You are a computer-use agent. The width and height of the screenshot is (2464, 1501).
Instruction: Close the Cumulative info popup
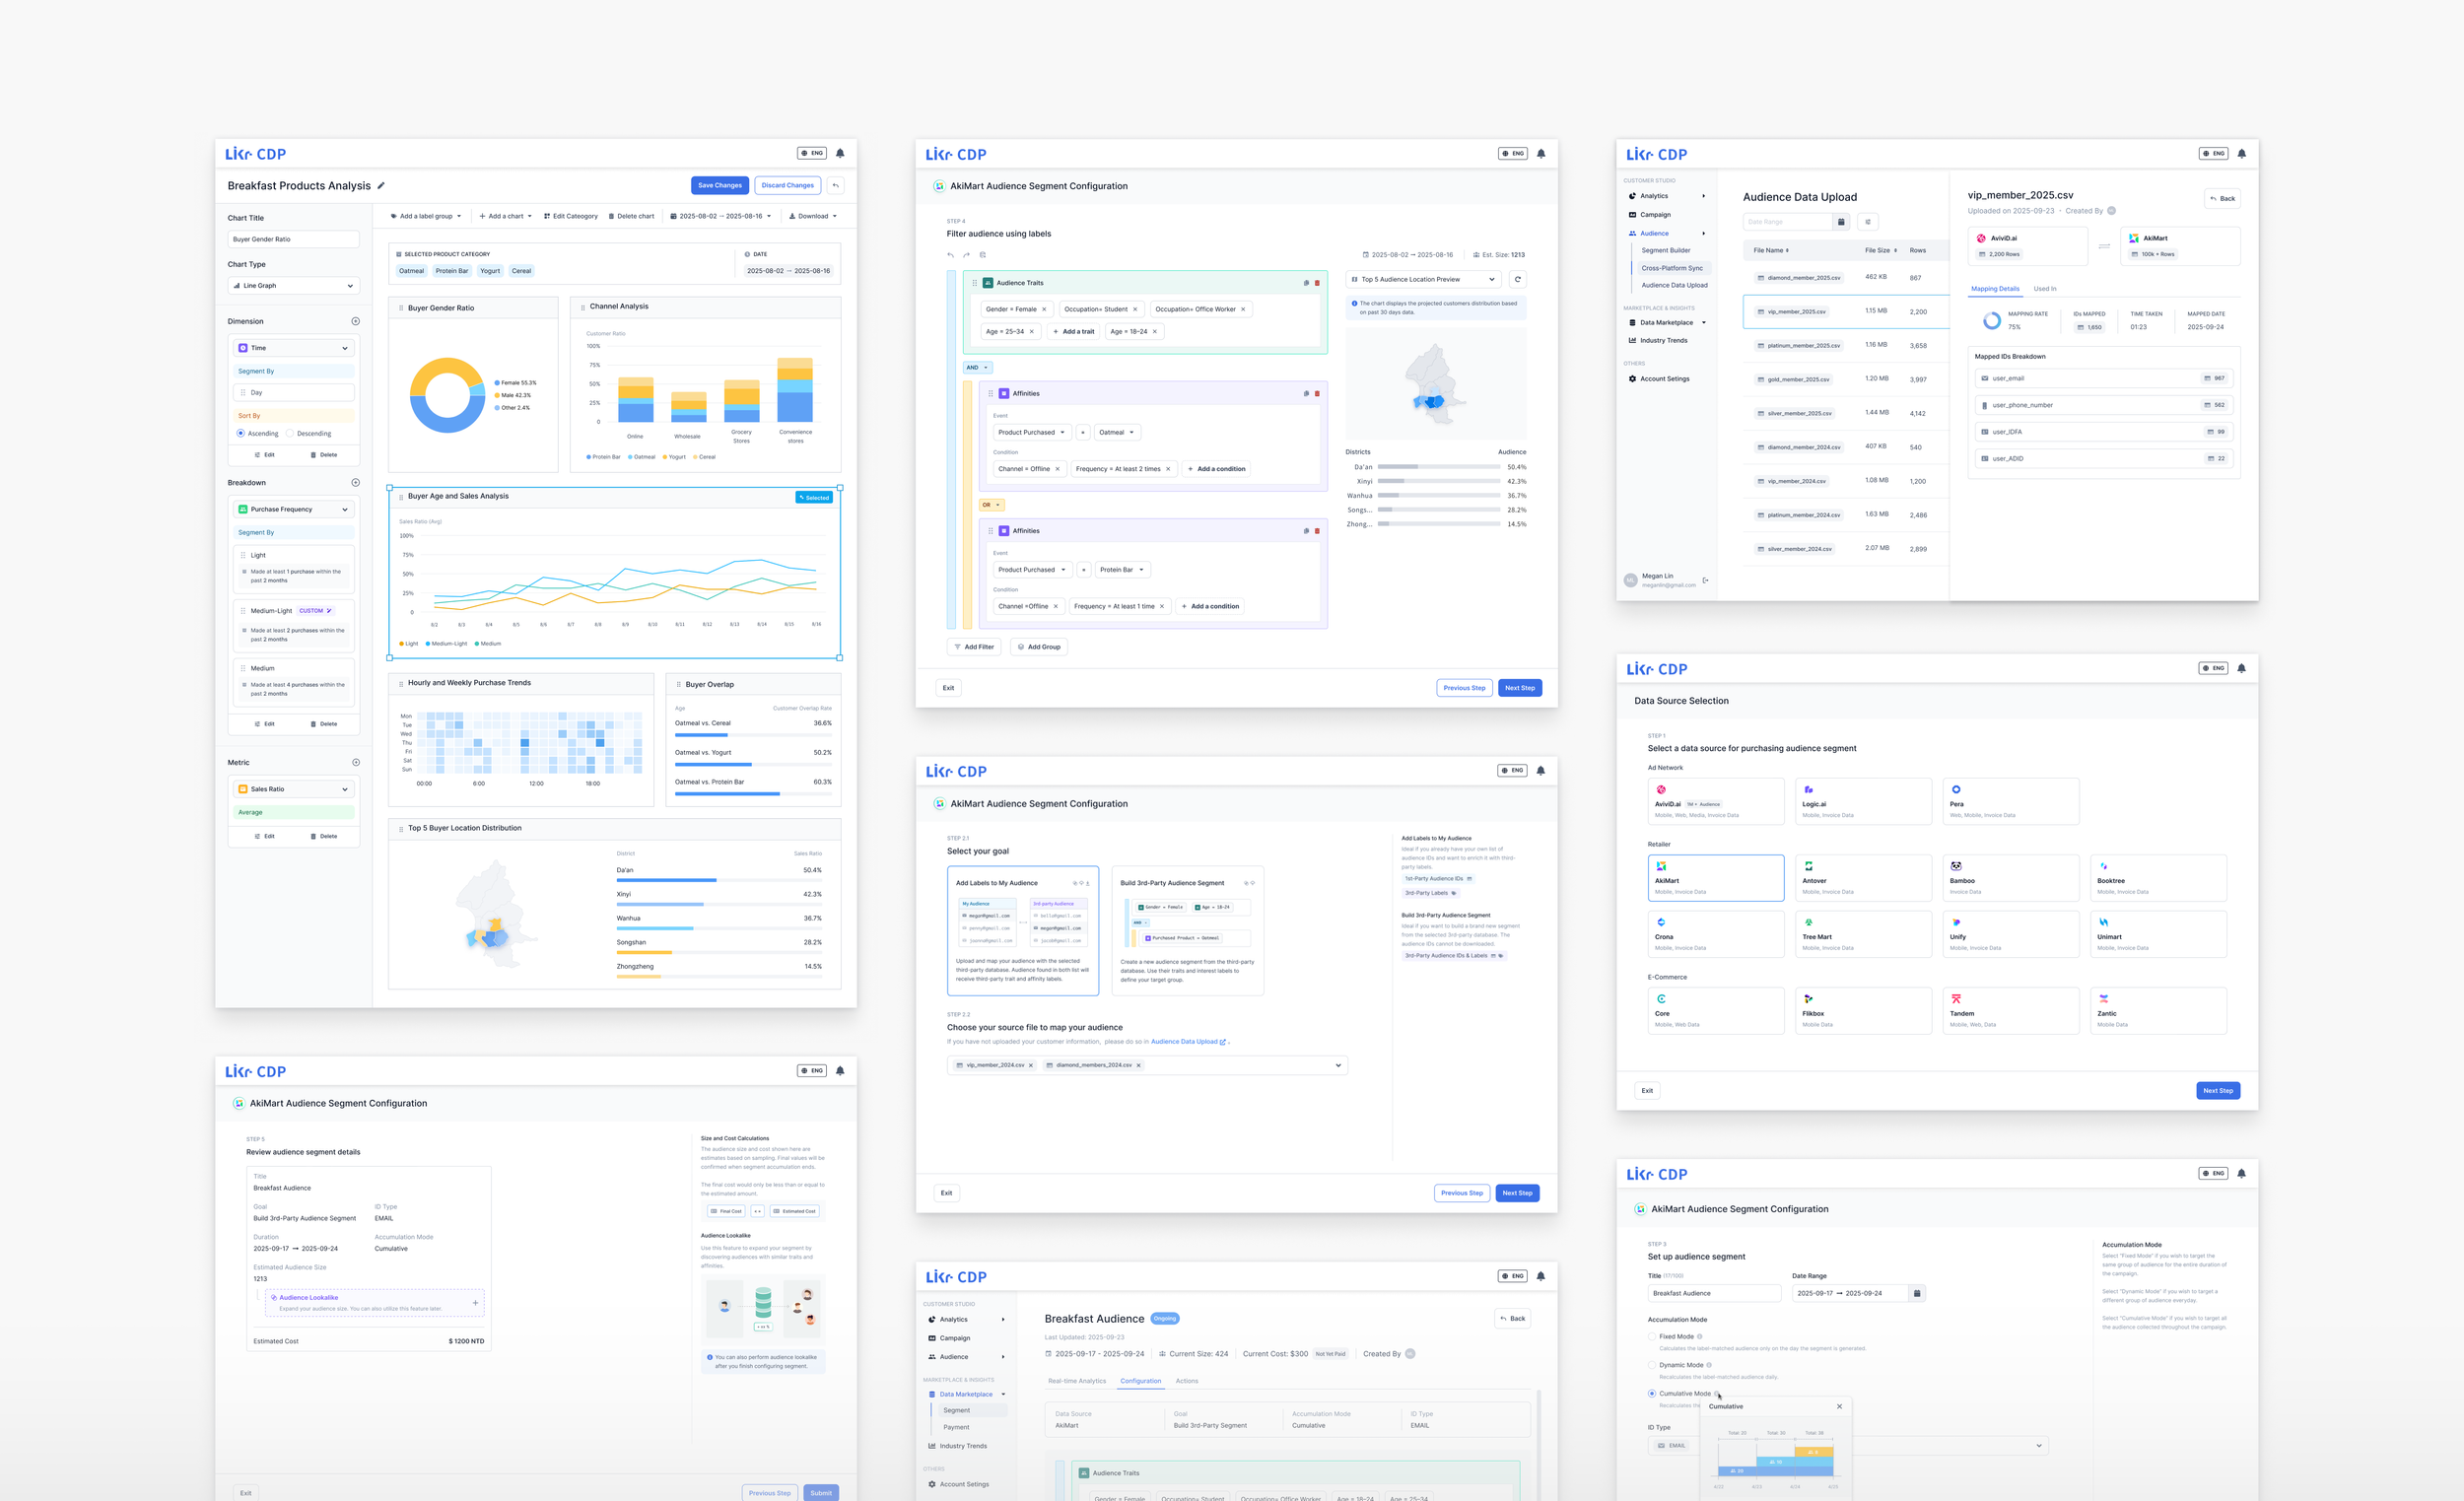[1838, 1406]
